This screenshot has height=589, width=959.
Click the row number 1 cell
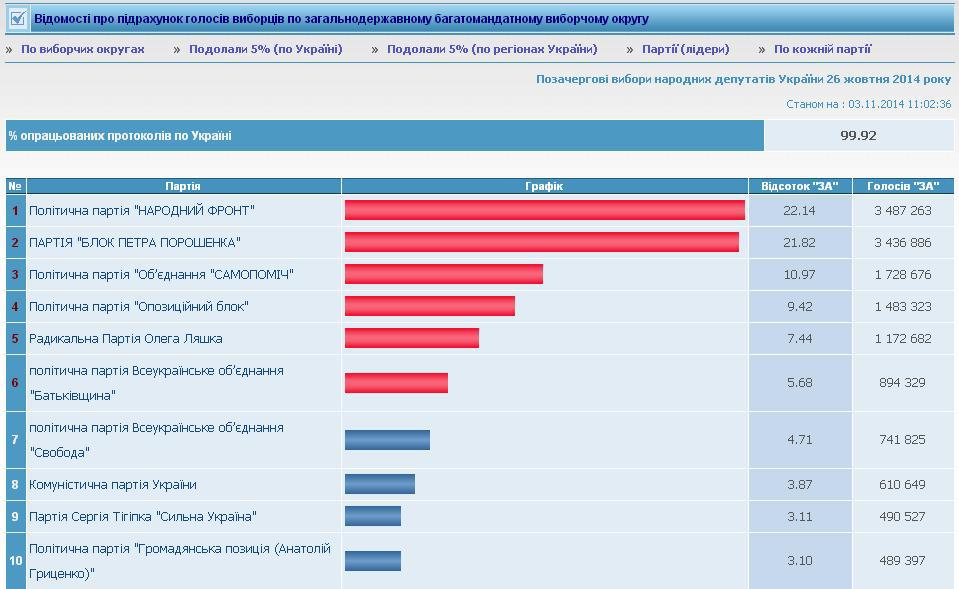point(15,210)
